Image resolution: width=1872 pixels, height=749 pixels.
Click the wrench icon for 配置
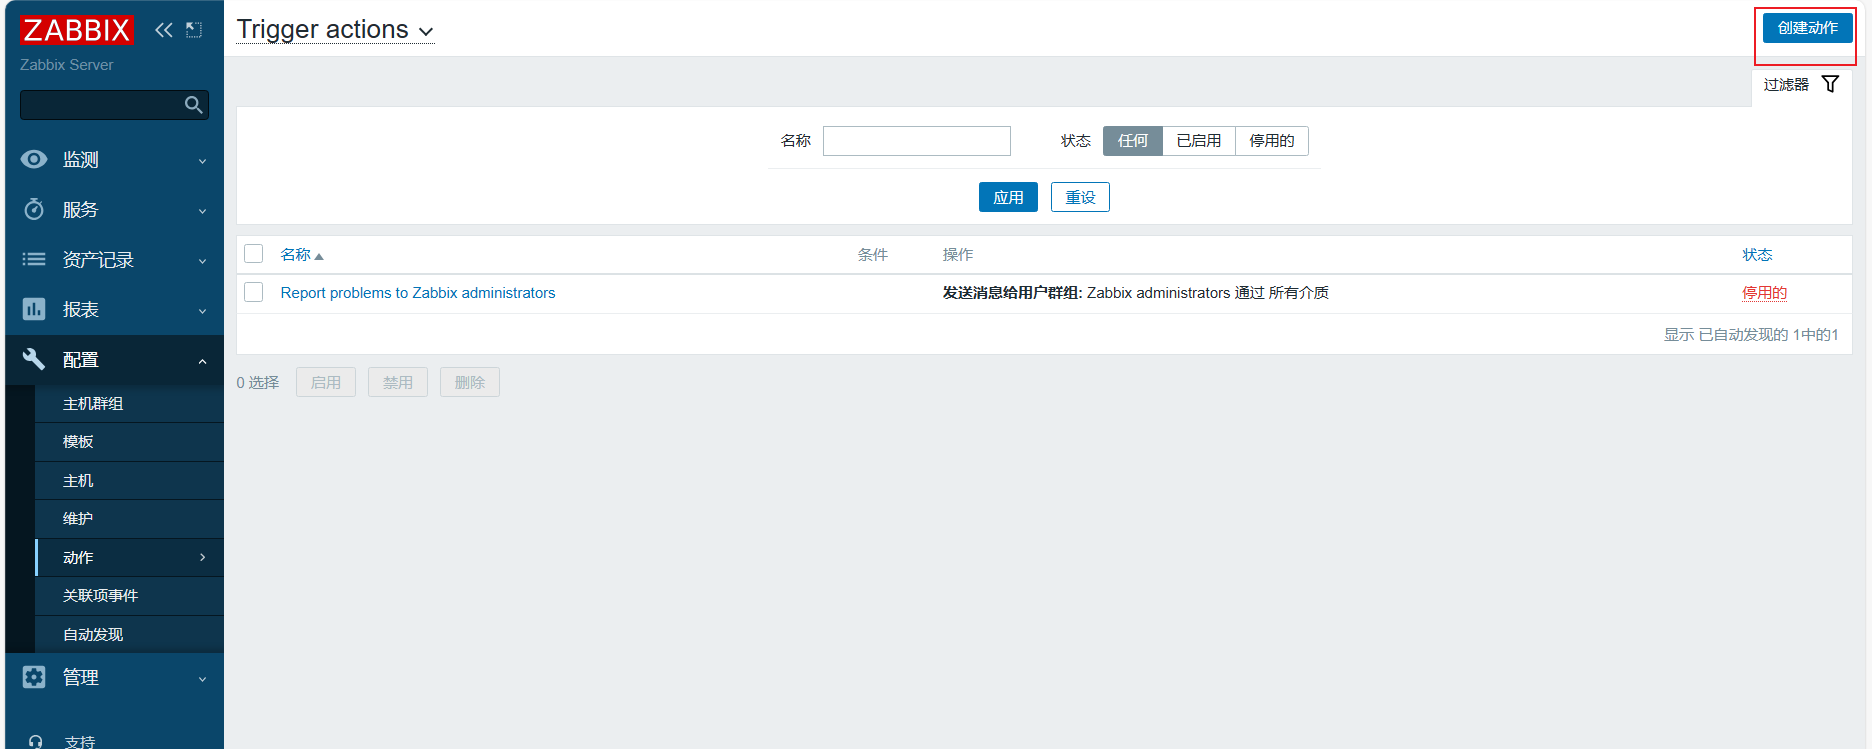click(34, 359)
